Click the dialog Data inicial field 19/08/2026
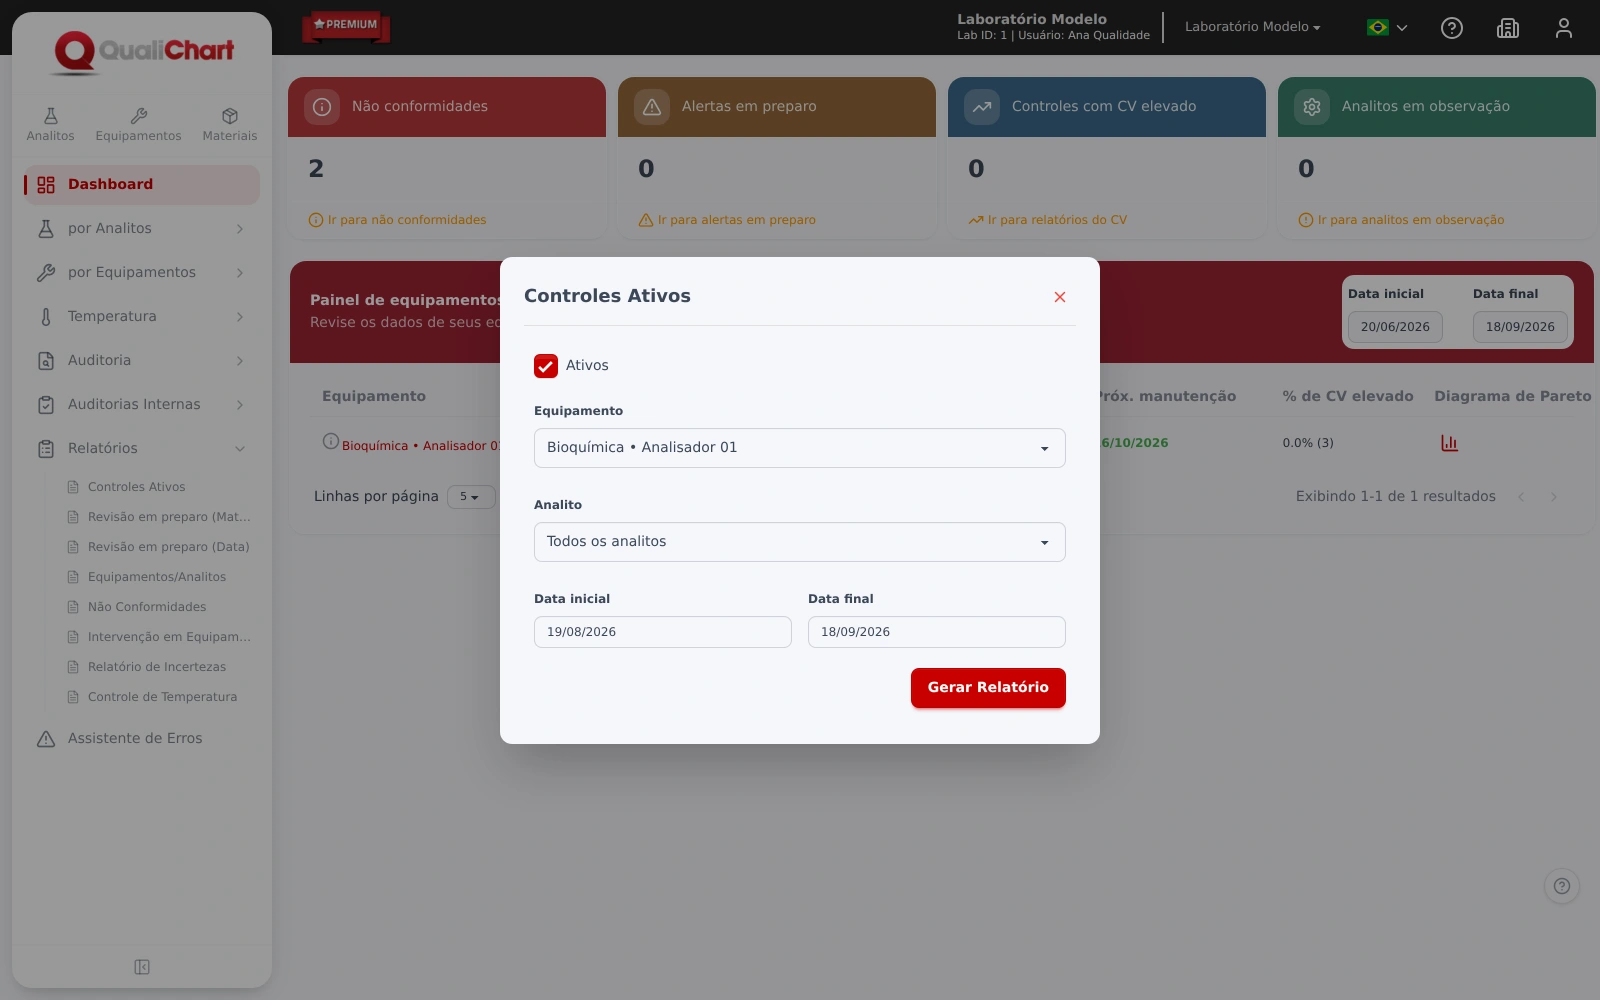This screenshot has height=1000, width=1600. [663, 632]
